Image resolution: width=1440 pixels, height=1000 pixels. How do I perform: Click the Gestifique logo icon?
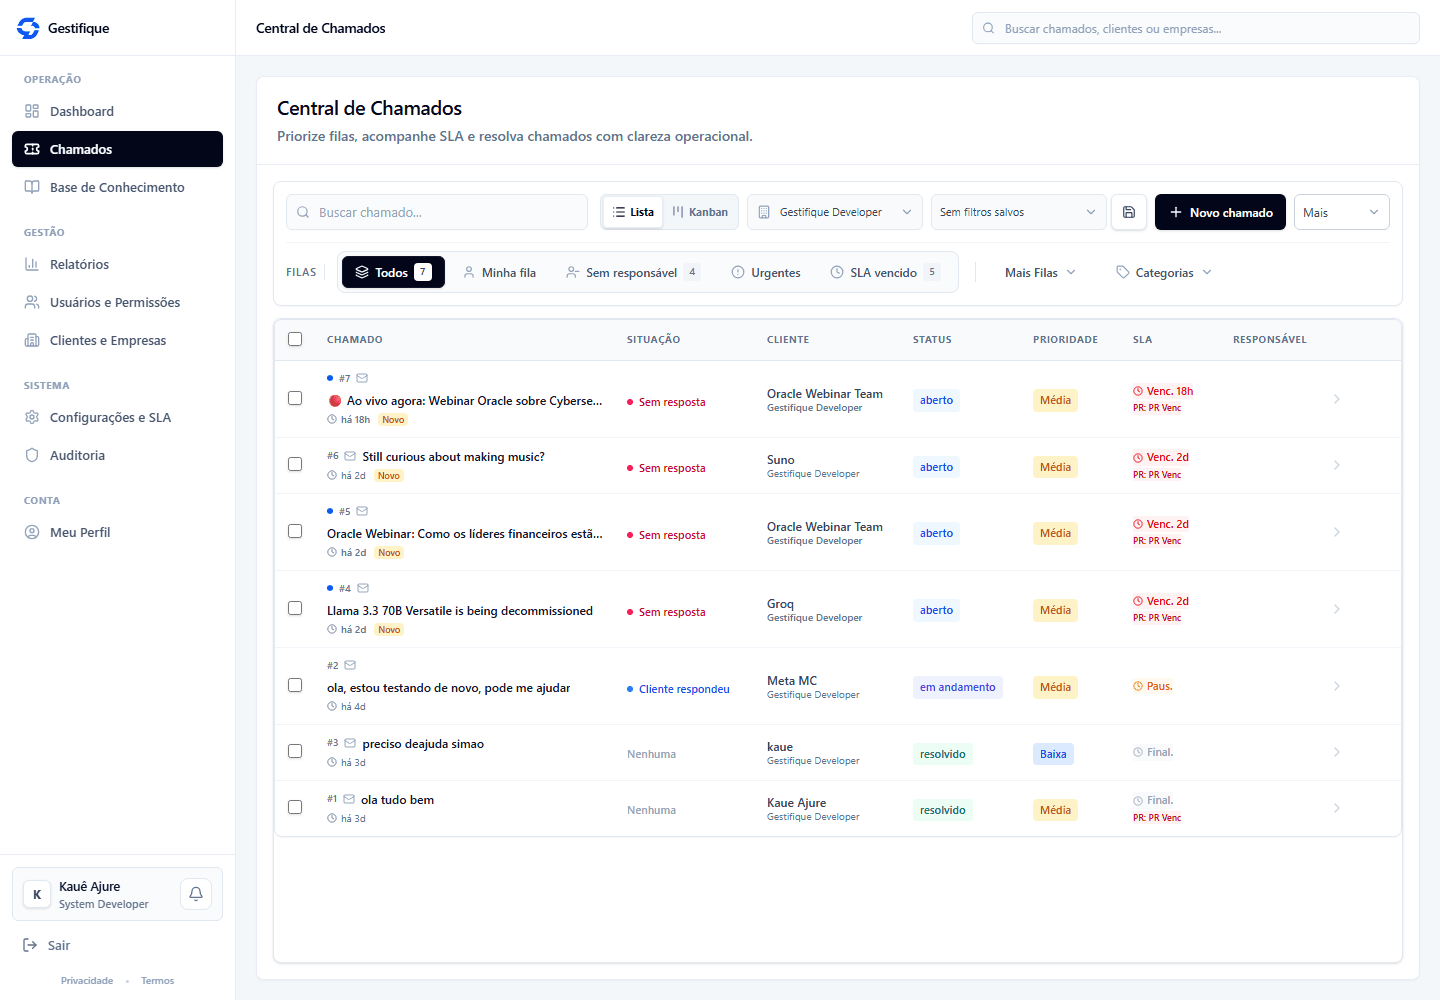[28, 28]
